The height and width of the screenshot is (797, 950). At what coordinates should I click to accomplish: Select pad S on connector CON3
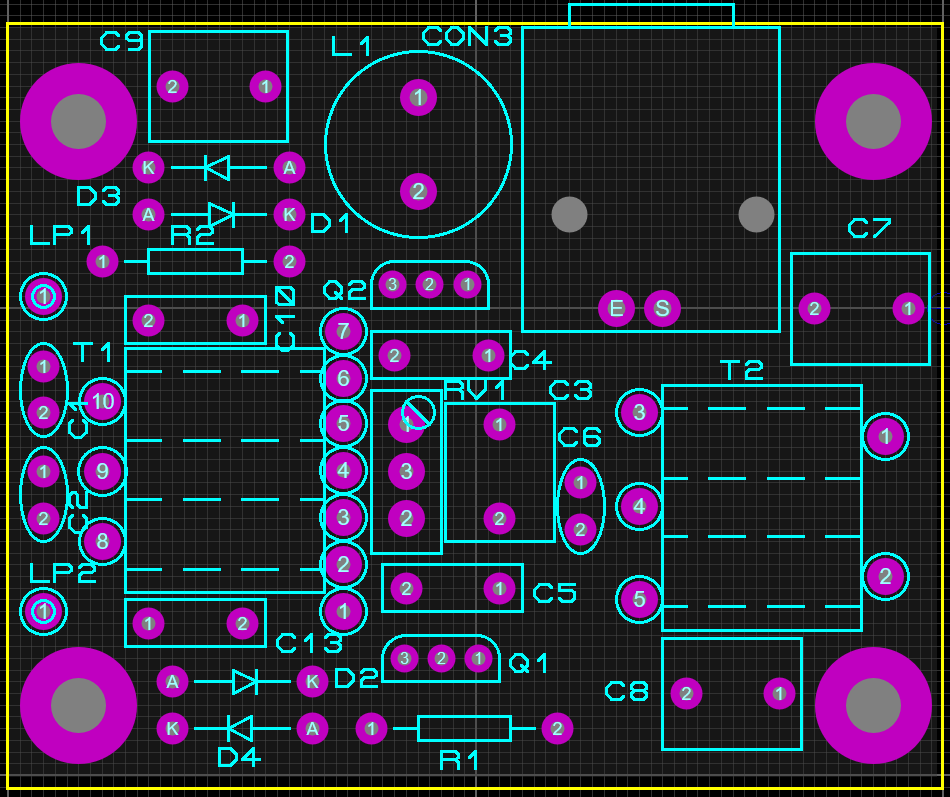[x=662, y=309]
